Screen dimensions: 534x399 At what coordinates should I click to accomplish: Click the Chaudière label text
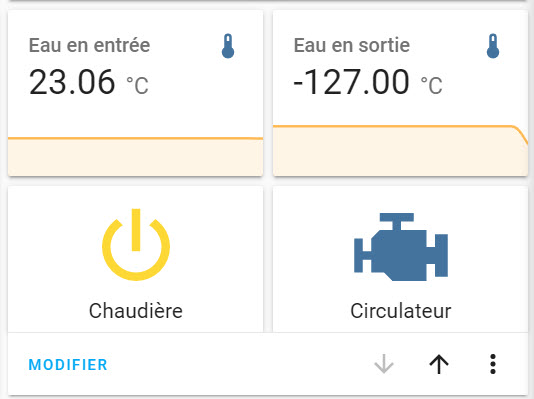[136, 311]
